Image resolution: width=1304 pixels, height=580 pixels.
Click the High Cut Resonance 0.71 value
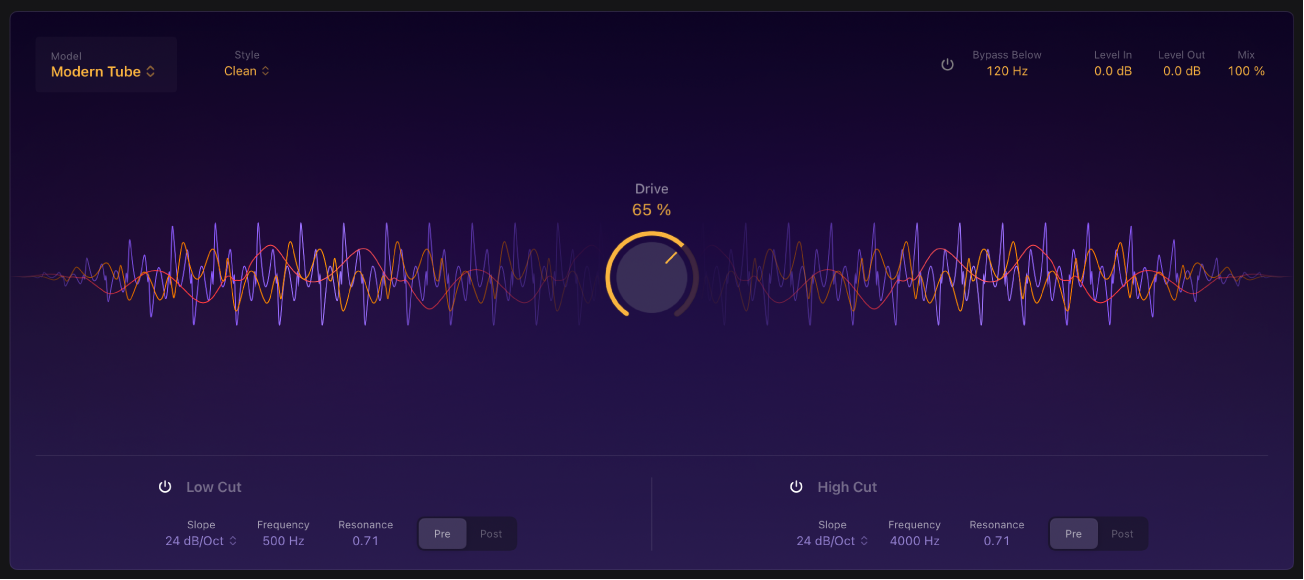pos(996,541)
